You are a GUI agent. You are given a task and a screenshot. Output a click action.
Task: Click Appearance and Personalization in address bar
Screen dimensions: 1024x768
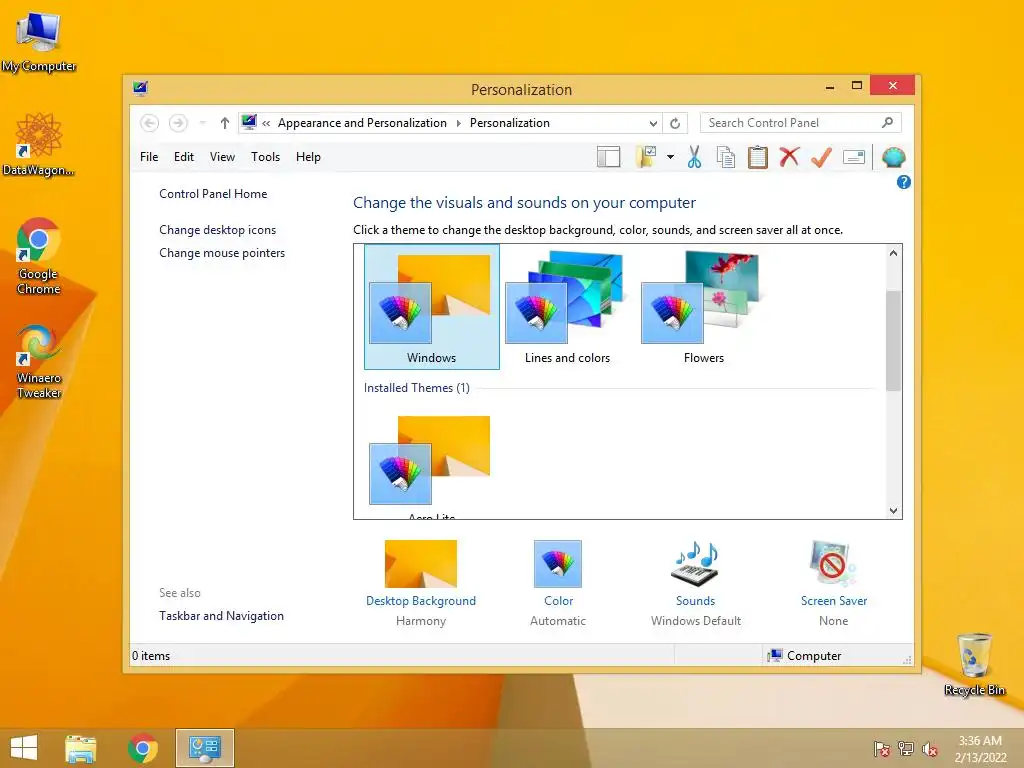click(362, 123)
